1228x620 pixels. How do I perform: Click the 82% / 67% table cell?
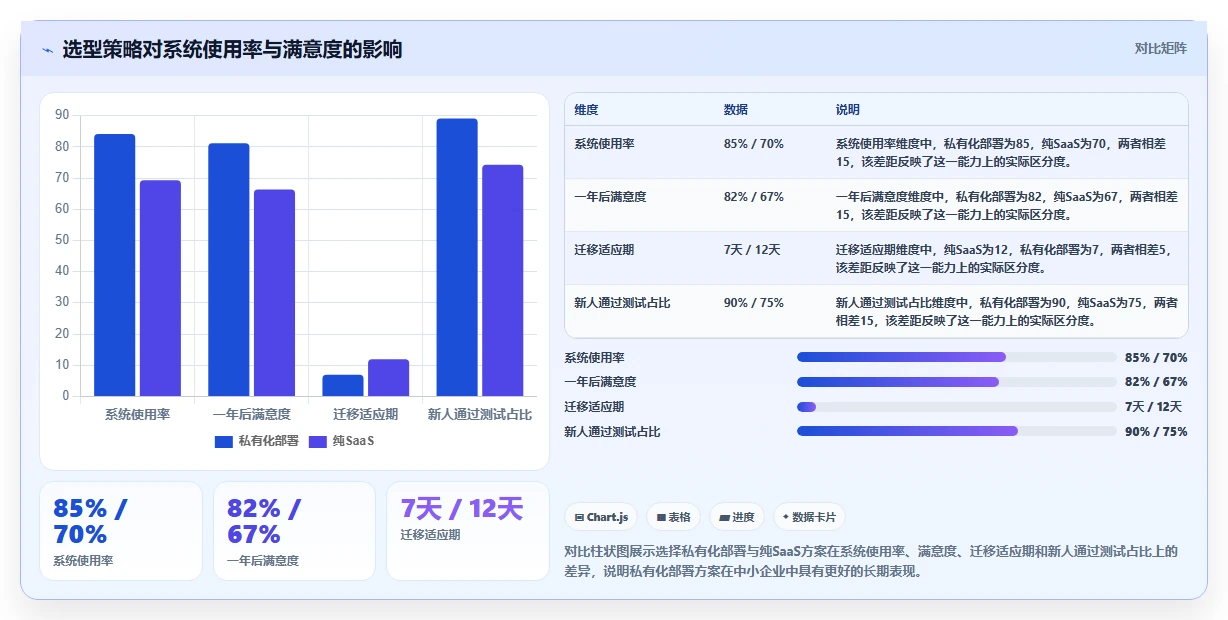[x=754, y=197]
